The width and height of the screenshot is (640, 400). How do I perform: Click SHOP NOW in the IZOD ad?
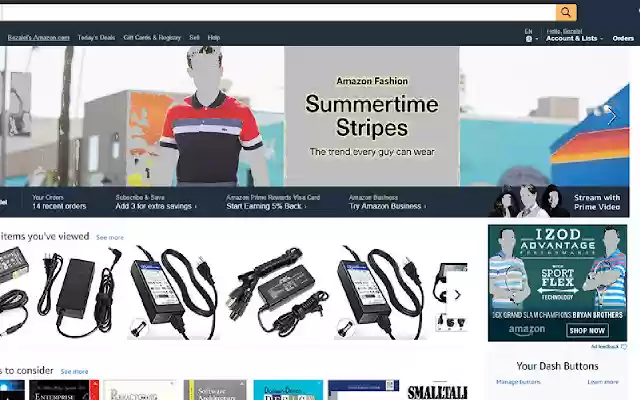click(x=587, y=331)
